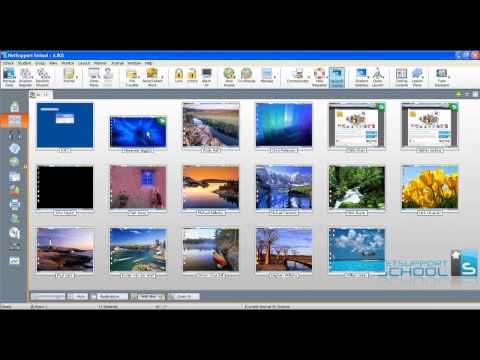This screenshot has width=480, height=360.
Task: Click the Co-Browse globe icon
Action: [x=247, y=75]
